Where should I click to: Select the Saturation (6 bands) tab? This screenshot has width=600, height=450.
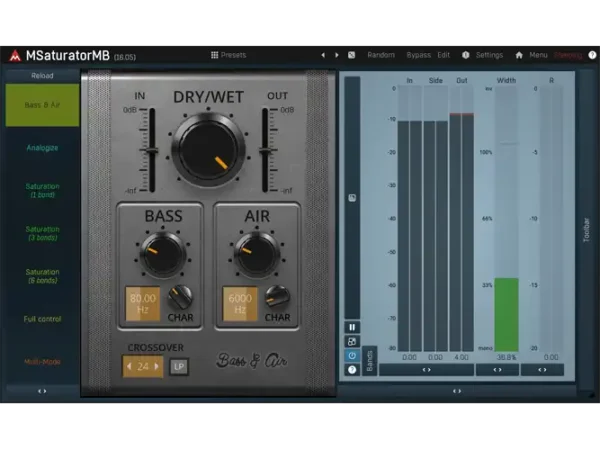pos(42,276)
